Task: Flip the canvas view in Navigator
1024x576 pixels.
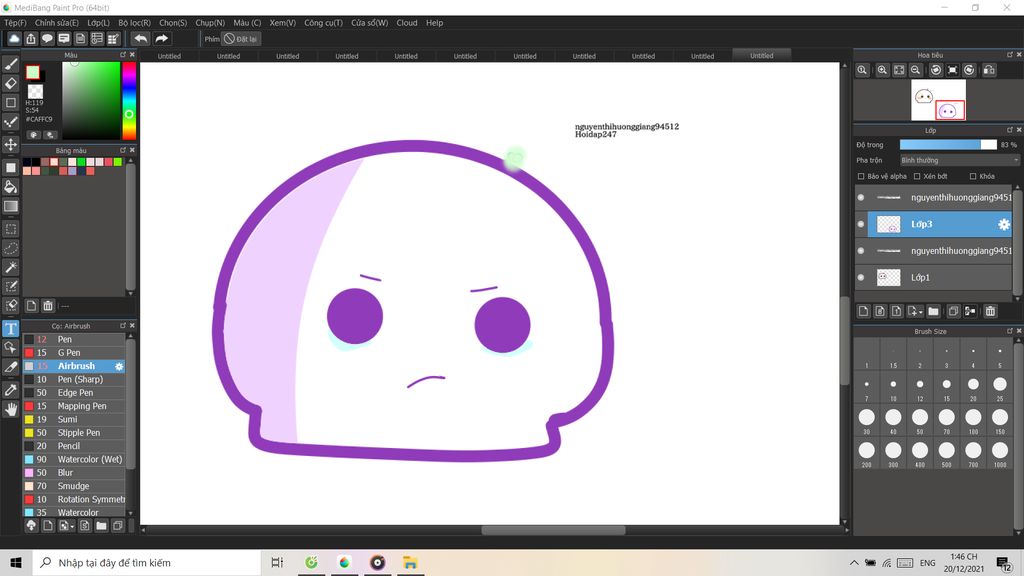Action: click(989, 70)
